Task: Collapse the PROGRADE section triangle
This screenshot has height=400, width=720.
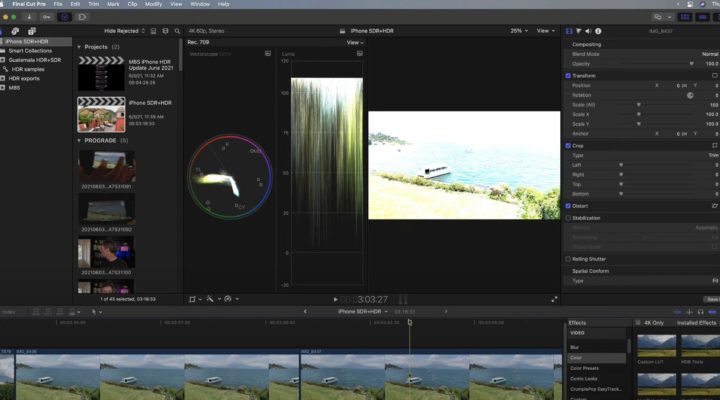Action: pyautogui.click(x=79, y=141)
